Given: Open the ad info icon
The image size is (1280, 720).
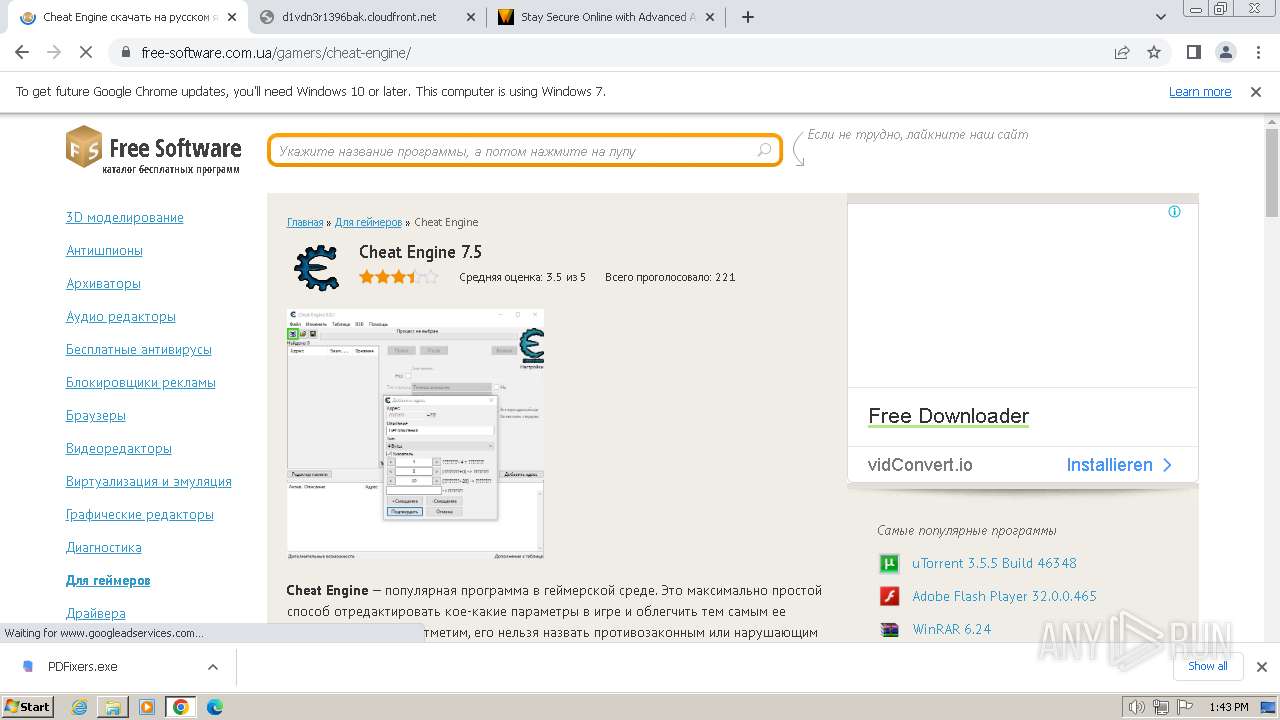Looking at the screenshot, I should 1174,211.
